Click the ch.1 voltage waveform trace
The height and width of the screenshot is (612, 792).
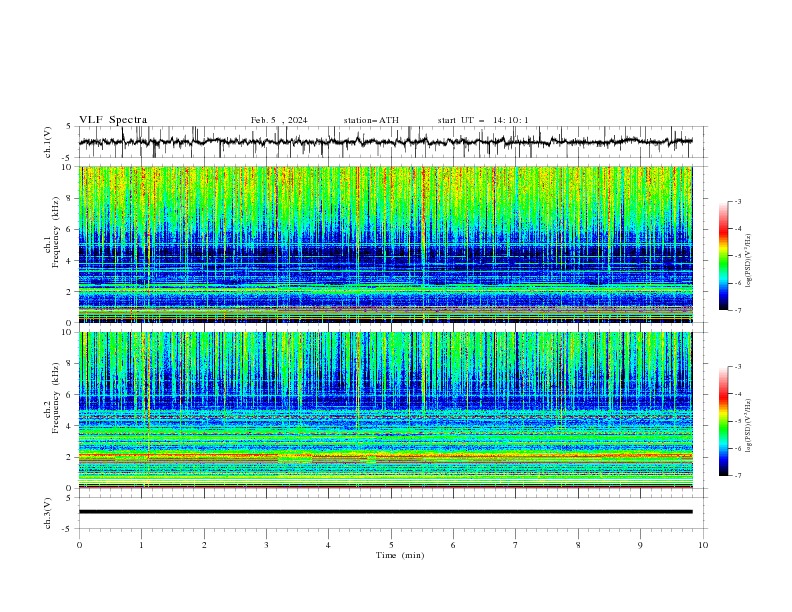pyautogui.click(x=385, y=142)
